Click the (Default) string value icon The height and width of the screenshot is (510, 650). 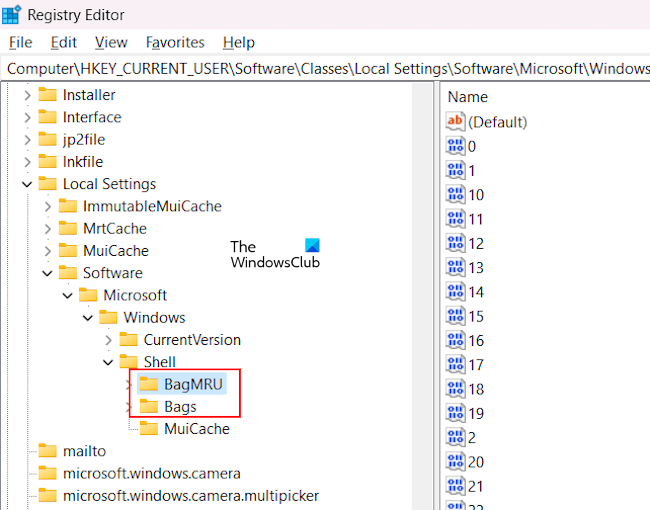pyautogui.click(x=455, y=121)
